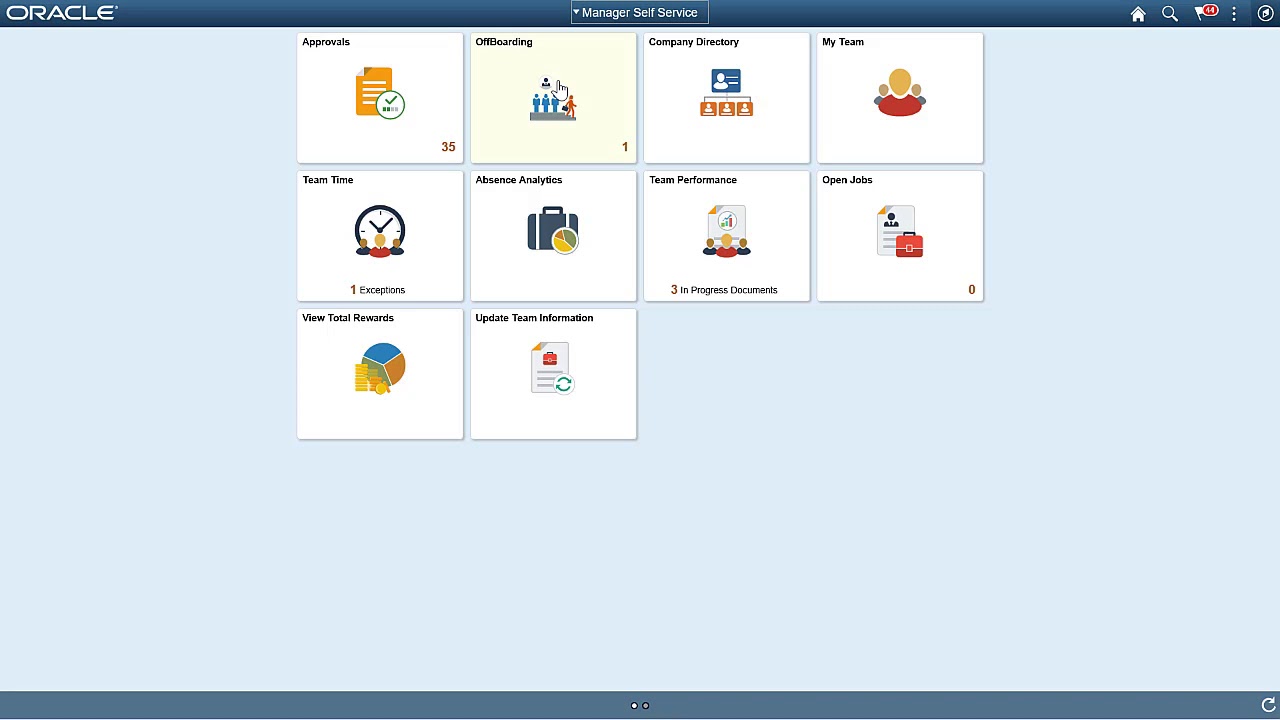
Task: Open the View Total Rewards pie chart icon
Action: (380, 368)
